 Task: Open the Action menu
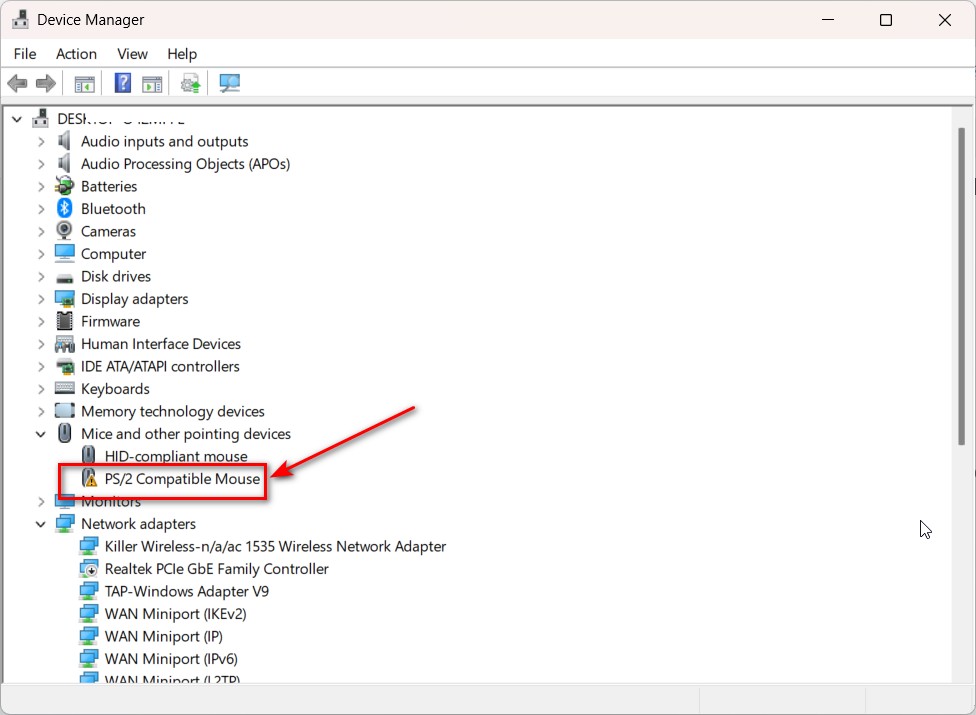coord(76,54)
